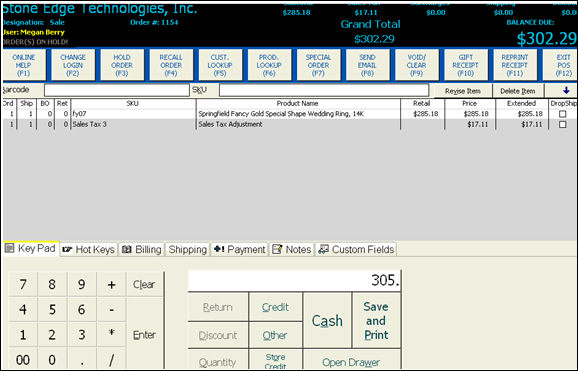Click Special Order (F7)
This screenshot has height=371, width=578.
[x=318, y=65]
